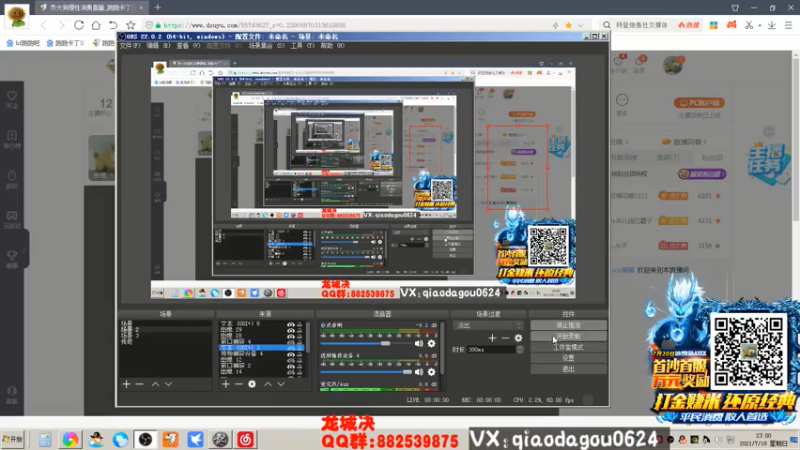Toggle visibility of 图像 12 source

click(290, 360)
